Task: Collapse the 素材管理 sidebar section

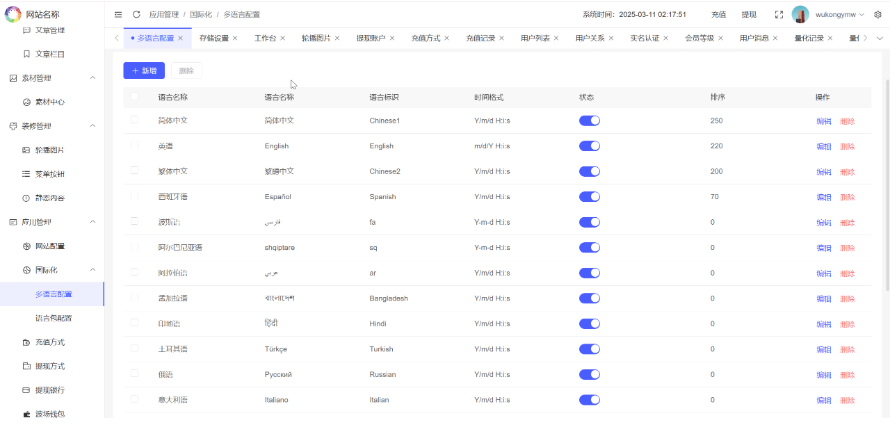Action: (x=93, y=78)
